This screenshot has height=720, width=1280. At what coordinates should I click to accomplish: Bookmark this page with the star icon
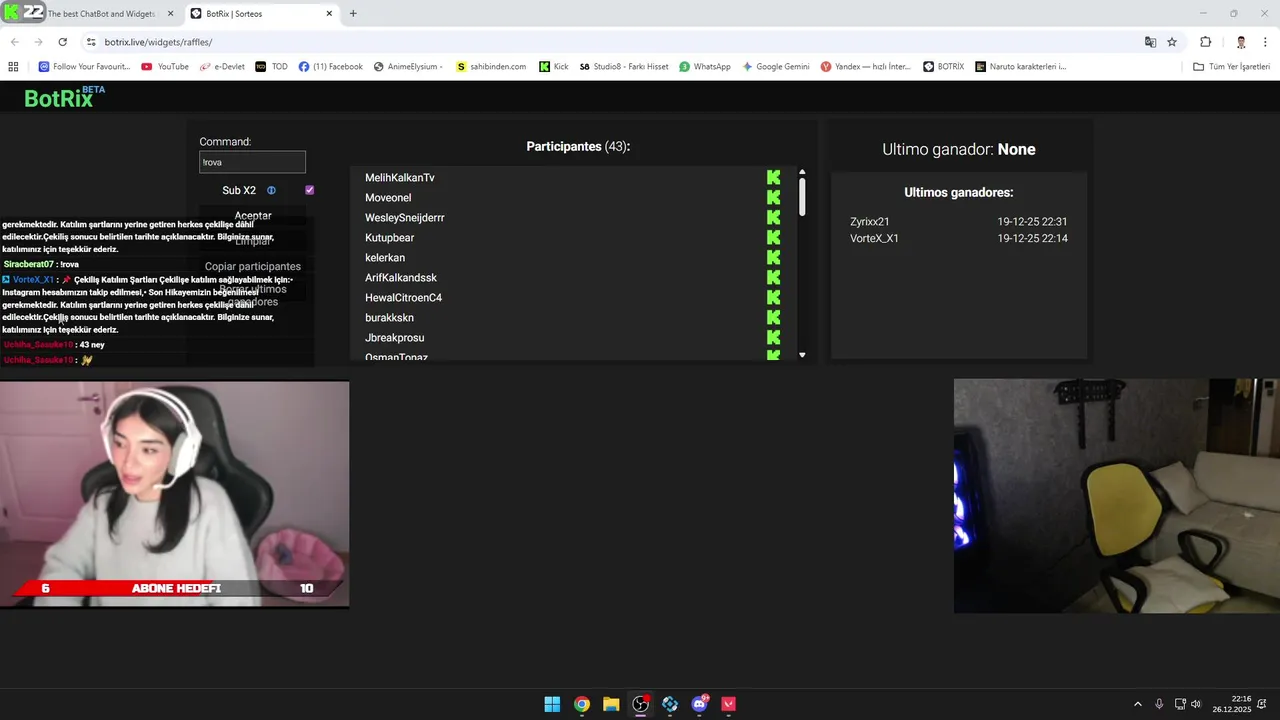(x=1172, y=42)
